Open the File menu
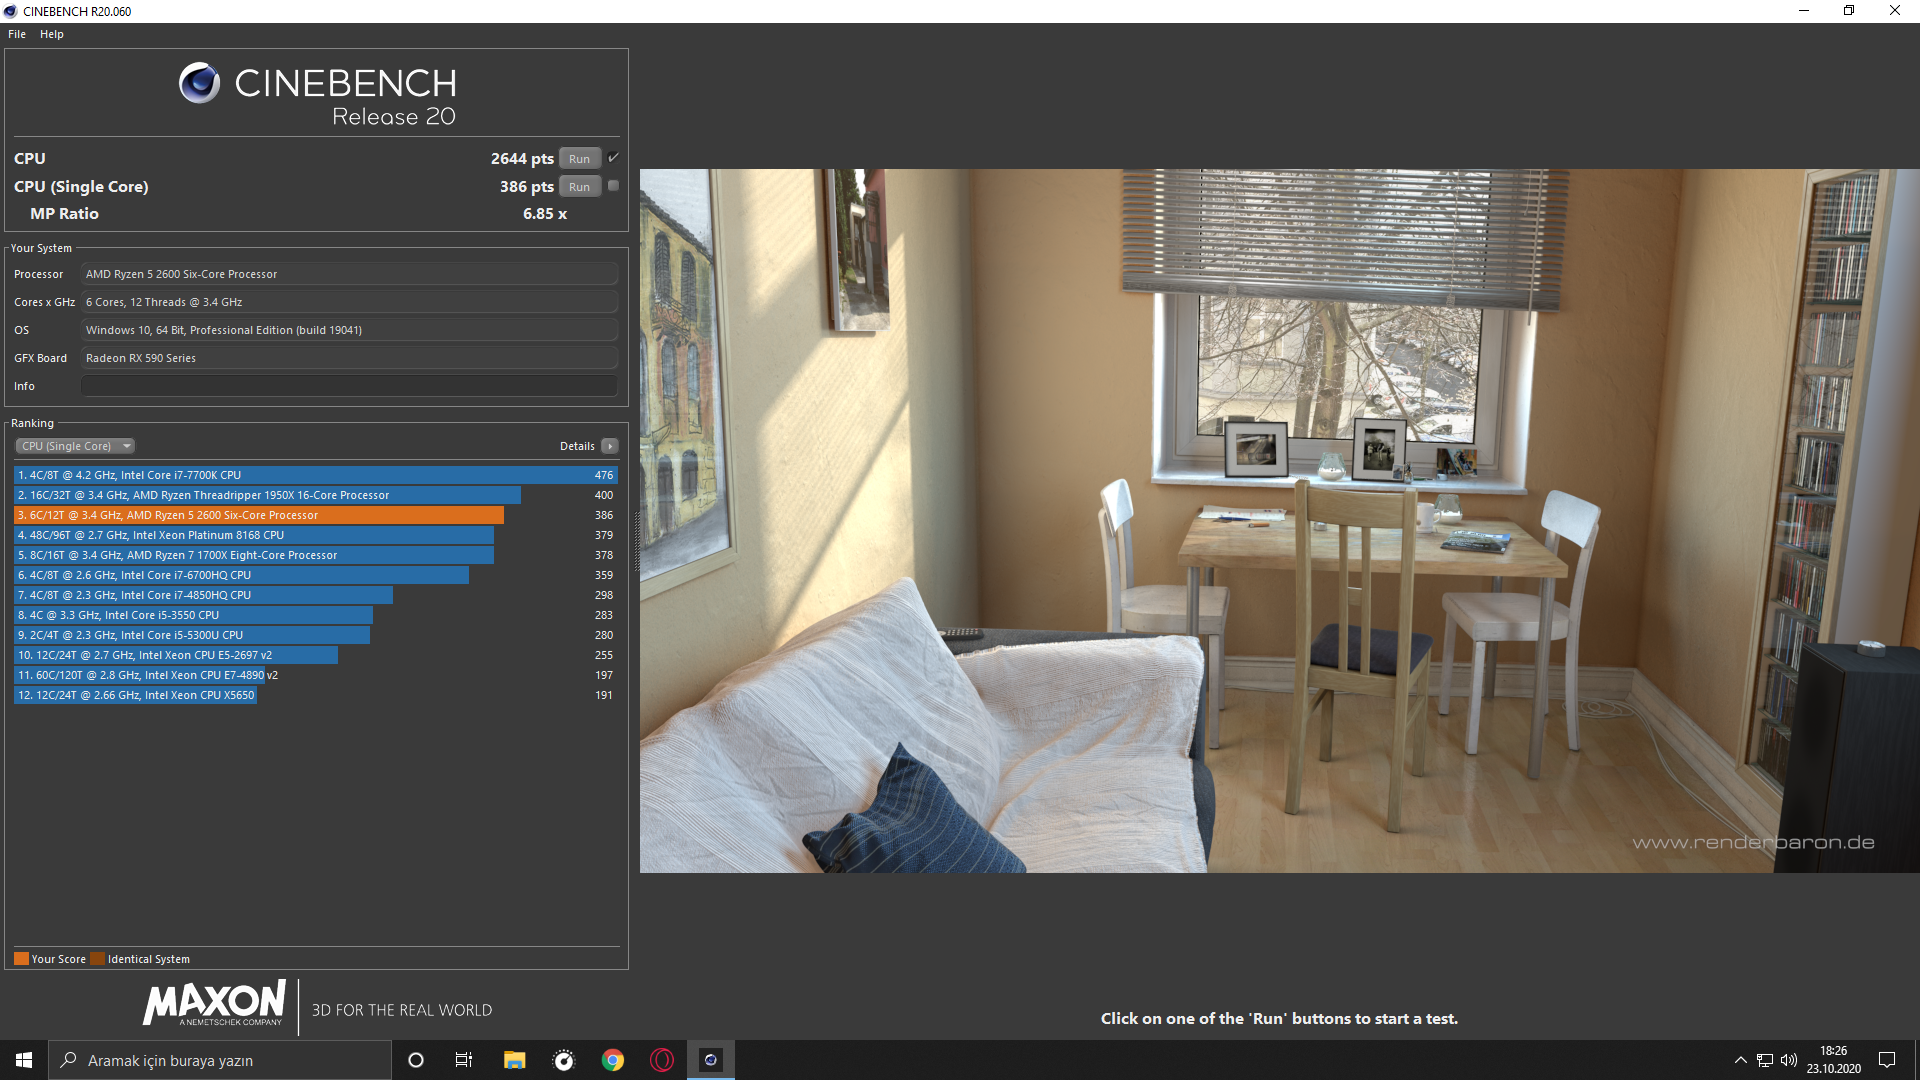 (17, 34)
